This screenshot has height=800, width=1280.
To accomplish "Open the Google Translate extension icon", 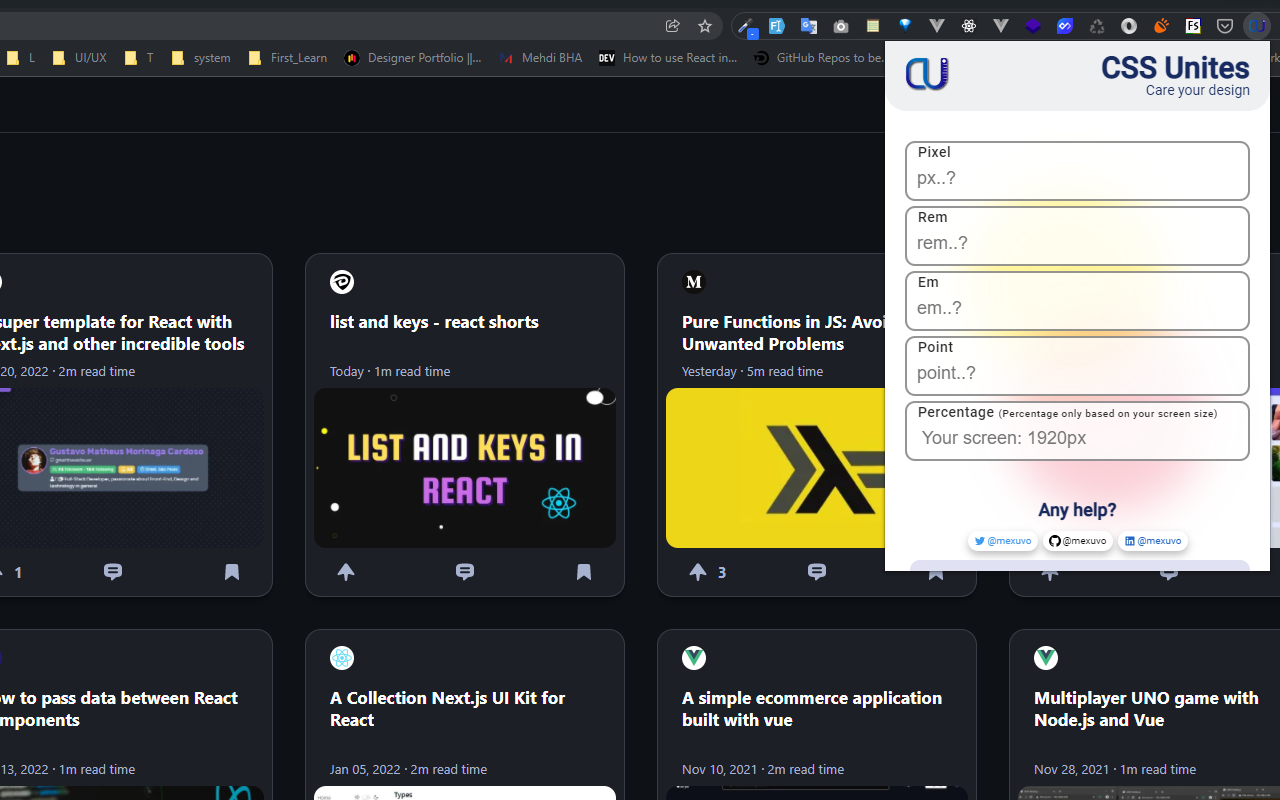I will pos(809,26).
